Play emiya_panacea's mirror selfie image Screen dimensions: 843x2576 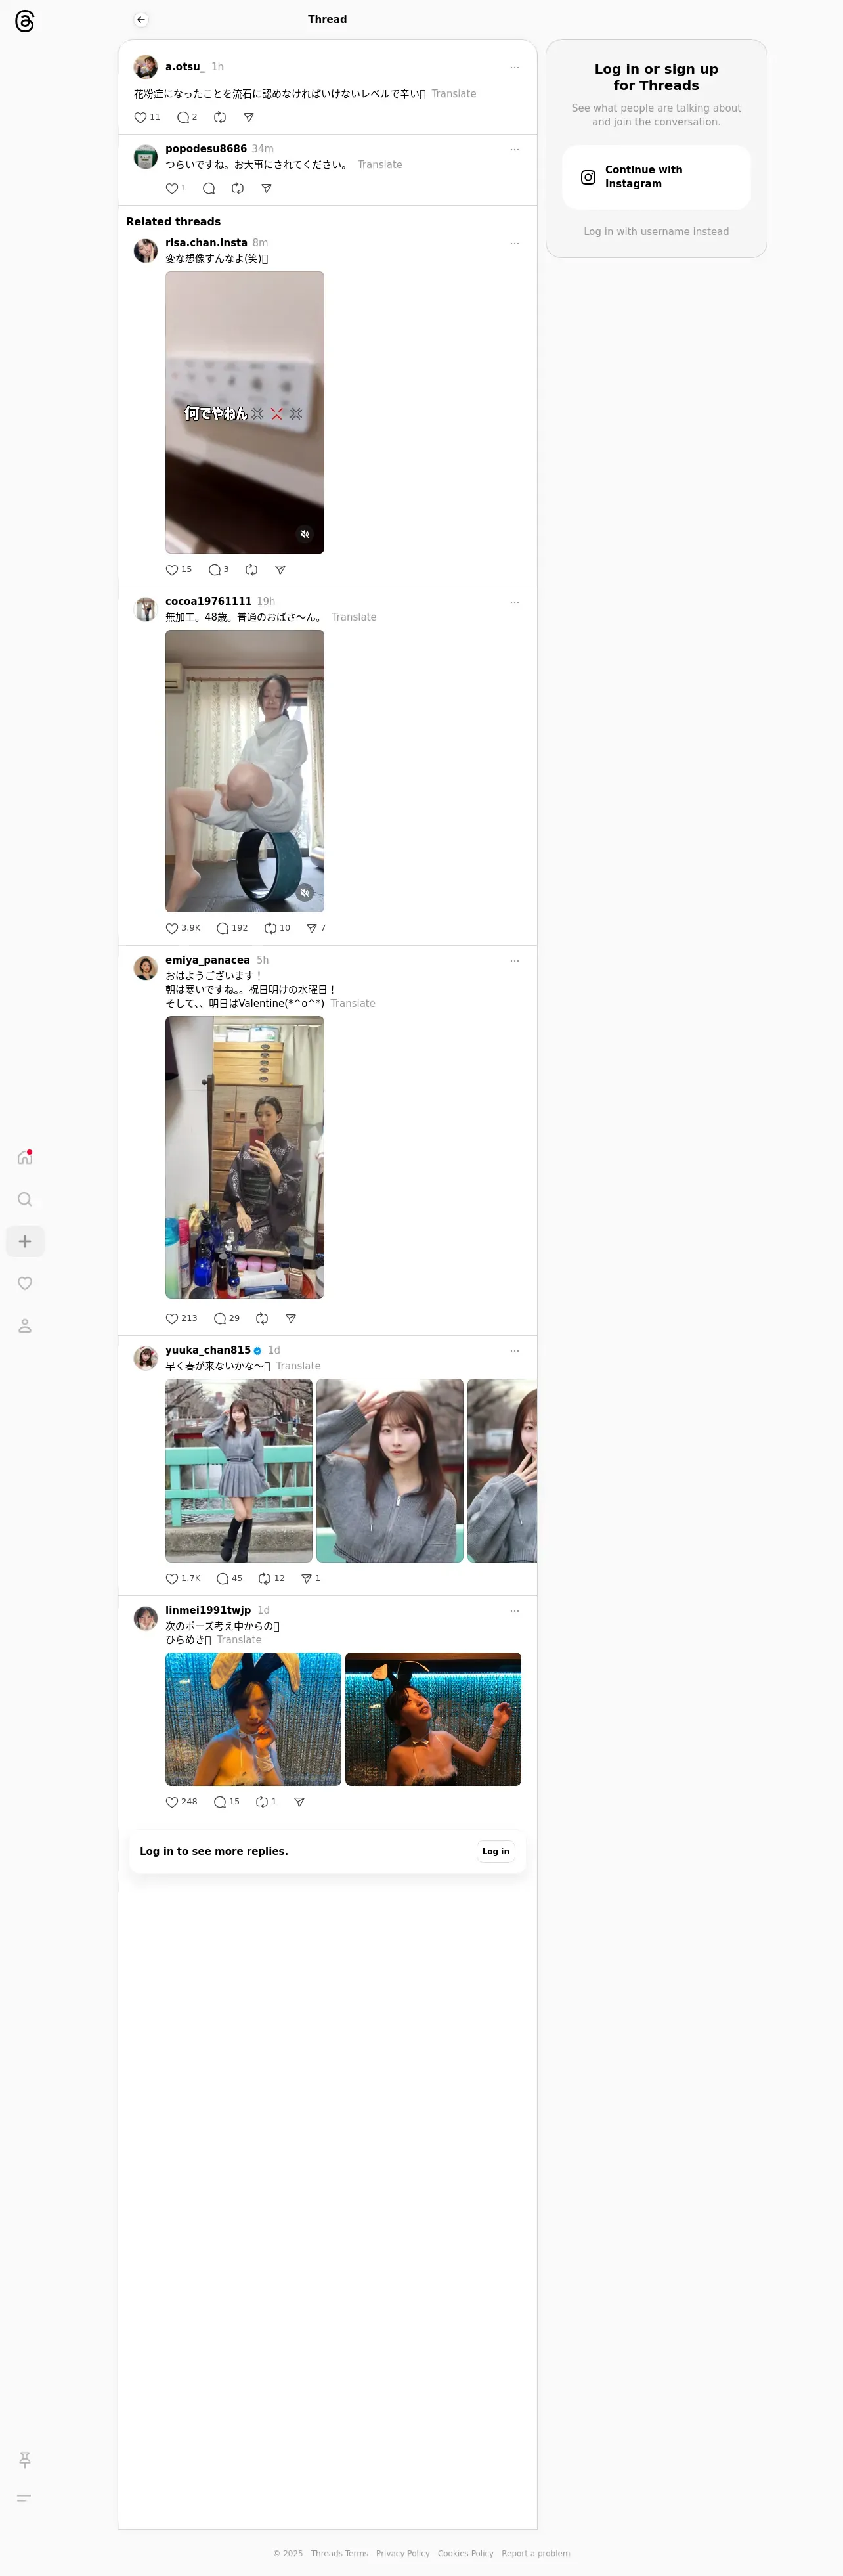[x=245, y=1157]
